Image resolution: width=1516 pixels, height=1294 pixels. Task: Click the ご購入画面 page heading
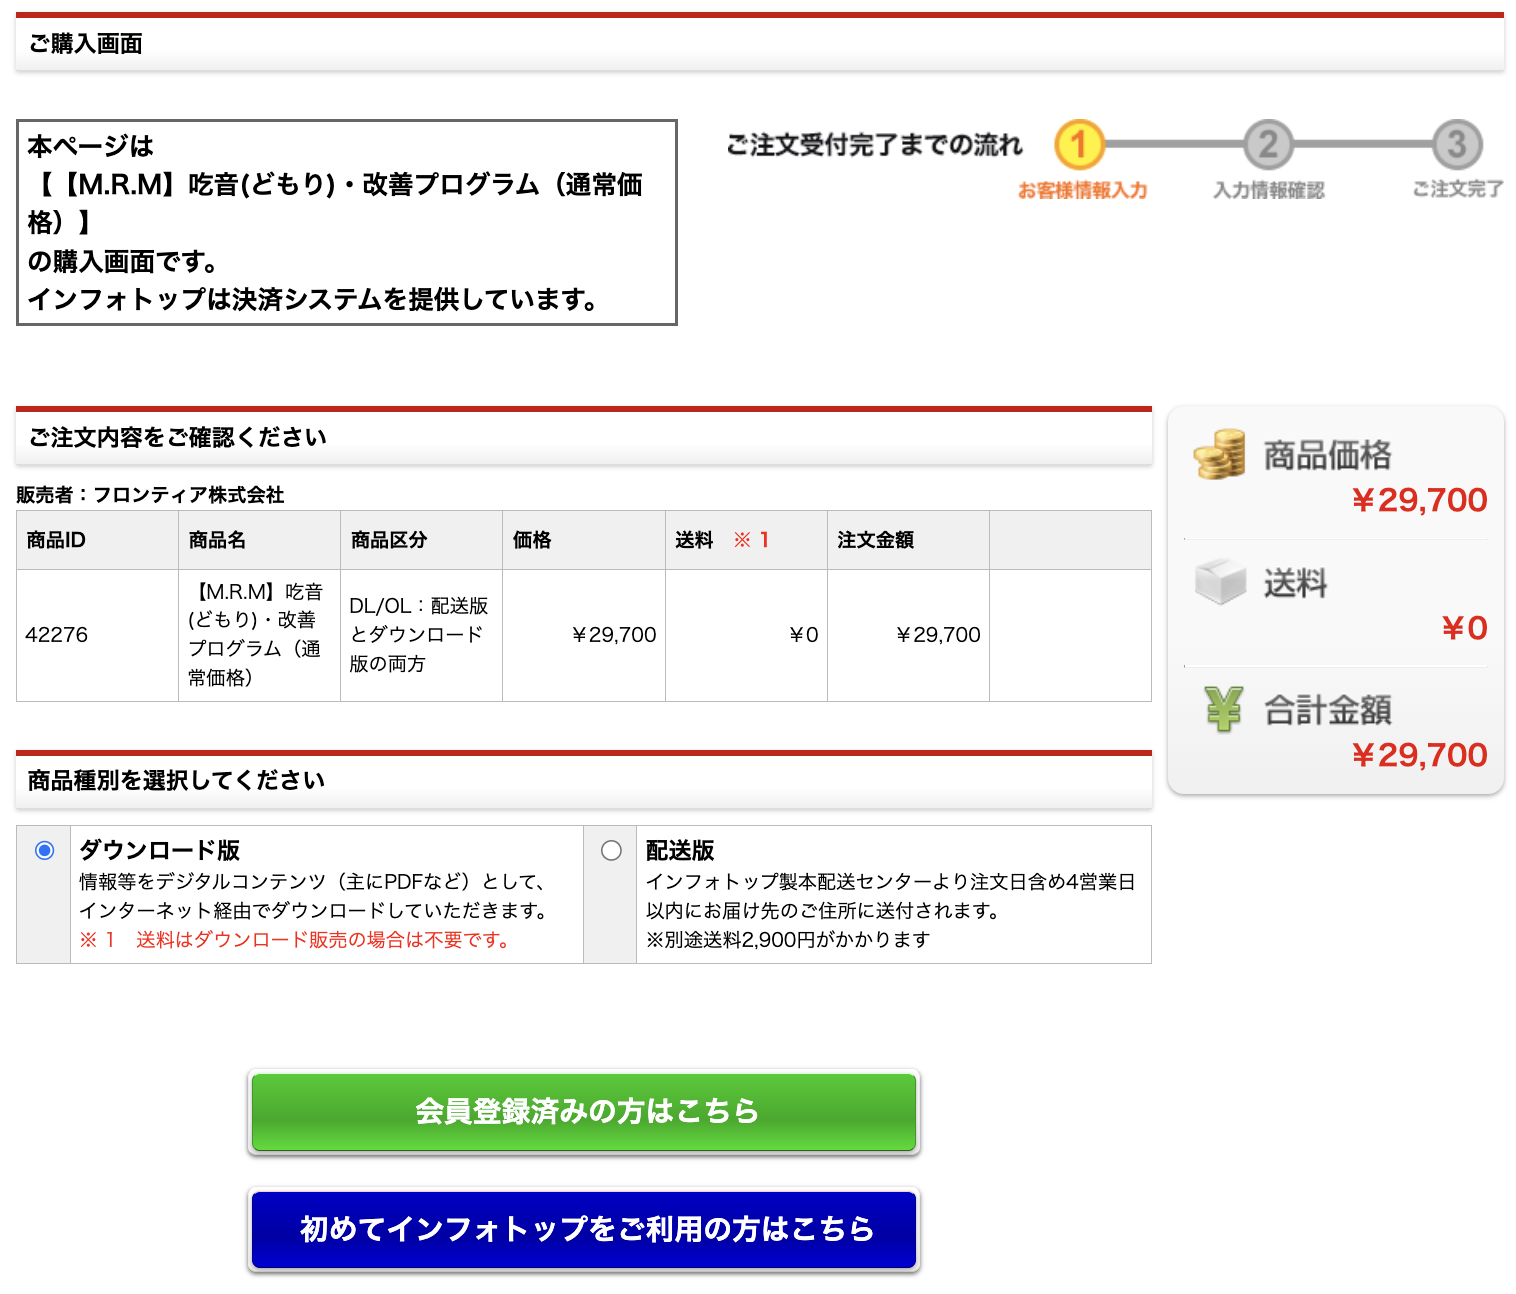[x=85, y=44]
